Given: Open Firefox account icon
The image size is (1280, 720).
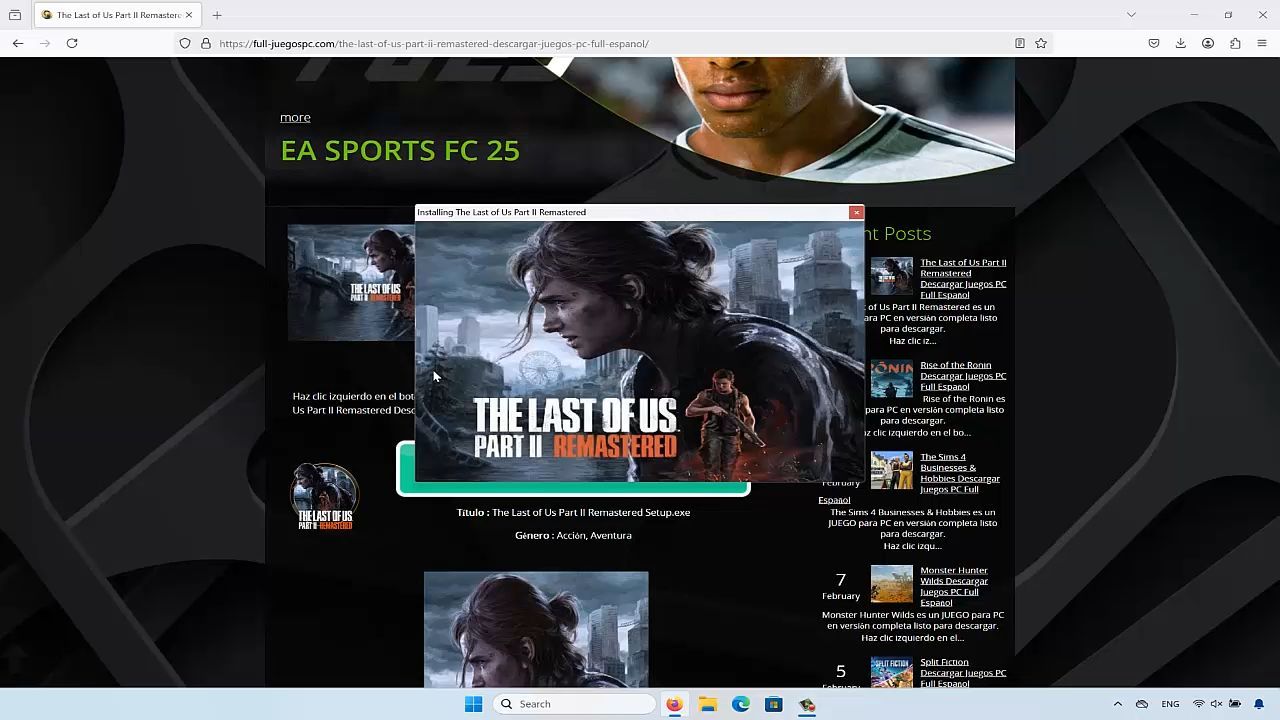Looking at the screenshot, I should pyautogui.click(x=1208, y=43).
